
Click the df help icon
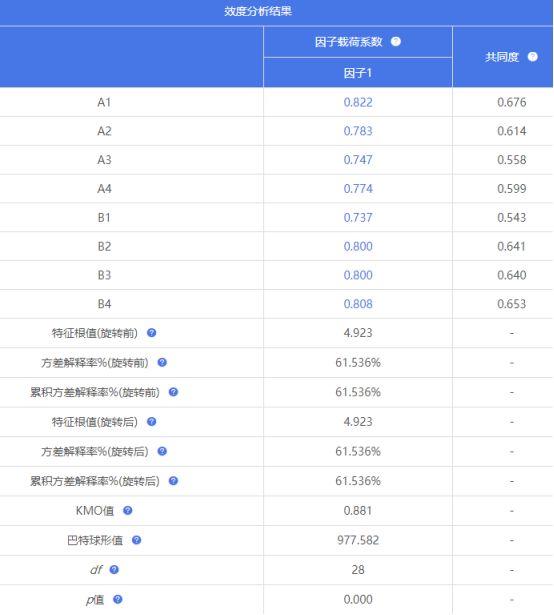click(114, 570)
